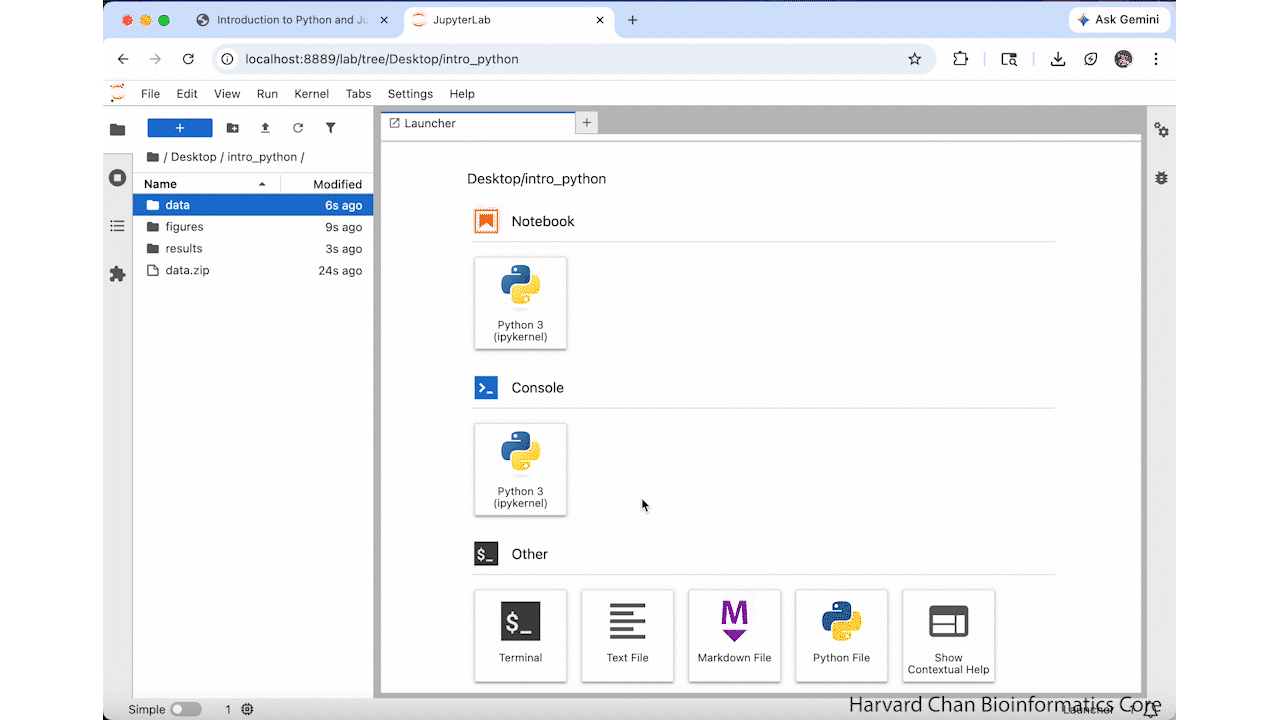The image size is (1280, 720).
Task: Expand the Settings menu
Action: point(410,94)
